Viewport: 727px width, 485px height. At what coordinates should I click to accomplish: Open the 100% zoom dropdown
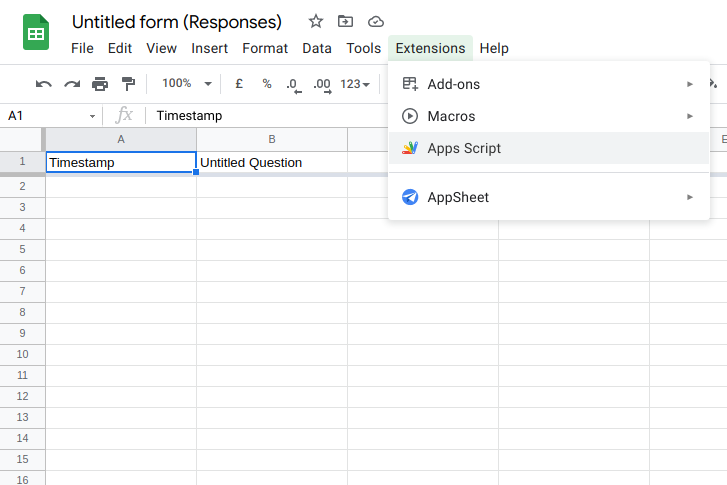(187, 84)
